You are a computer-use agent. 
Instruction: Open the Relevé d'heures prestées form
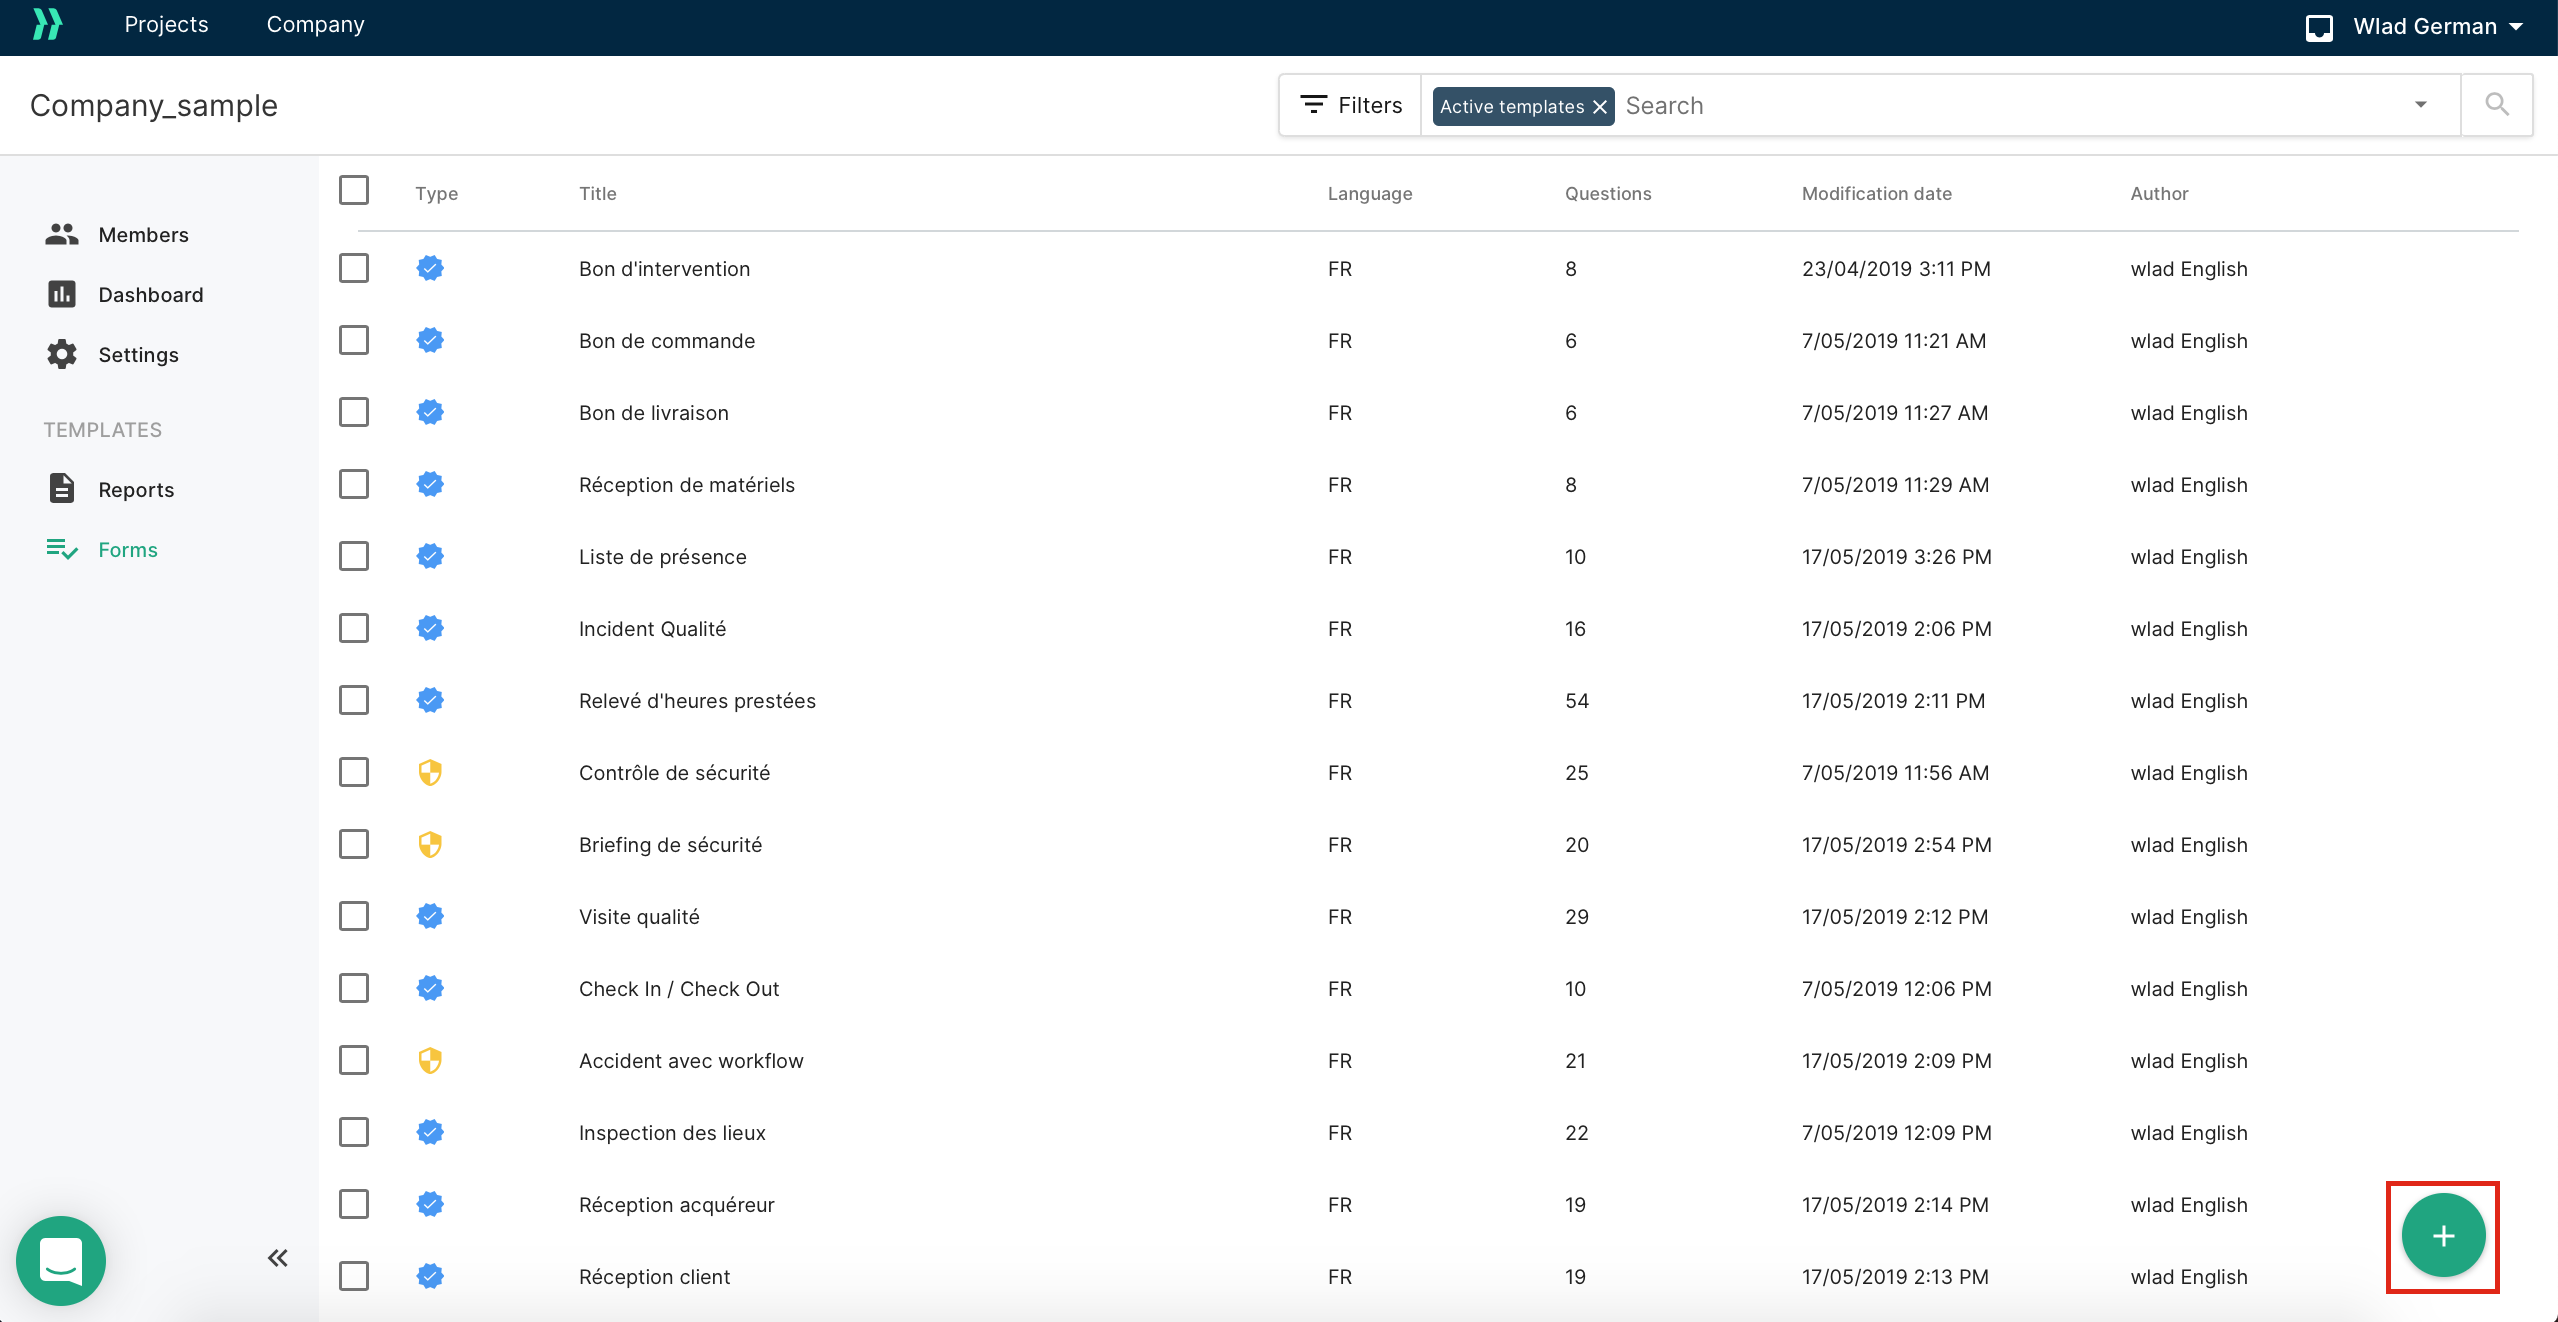[x=697, y=701]
